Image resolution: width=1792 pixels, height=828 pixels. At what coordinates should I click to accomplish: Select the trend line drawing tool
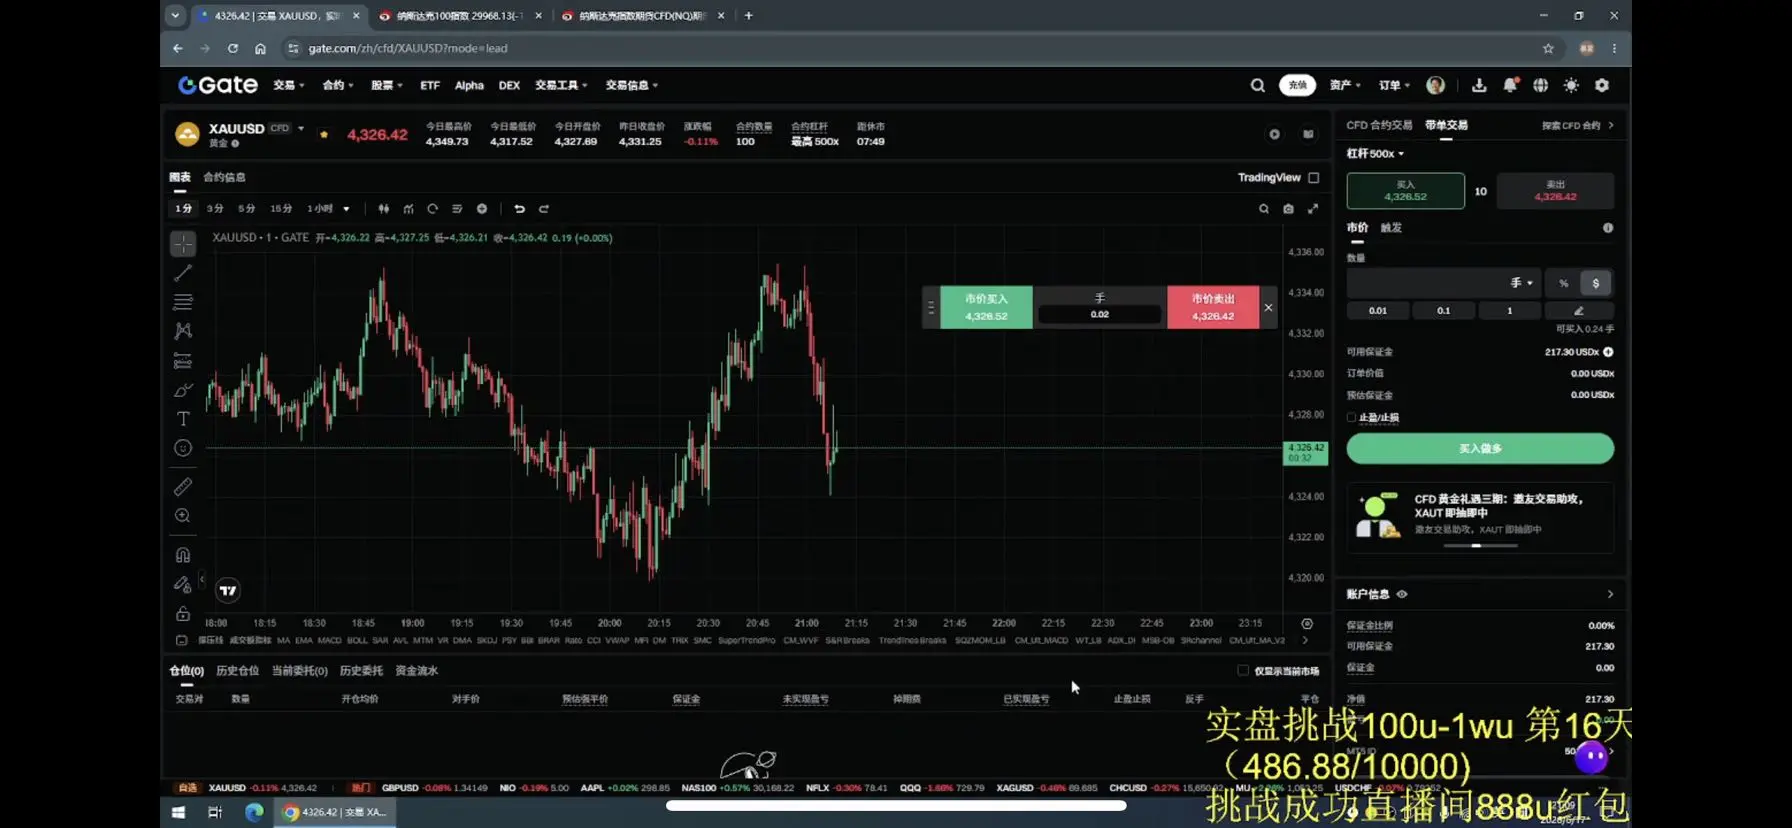[x=183, y=273]
